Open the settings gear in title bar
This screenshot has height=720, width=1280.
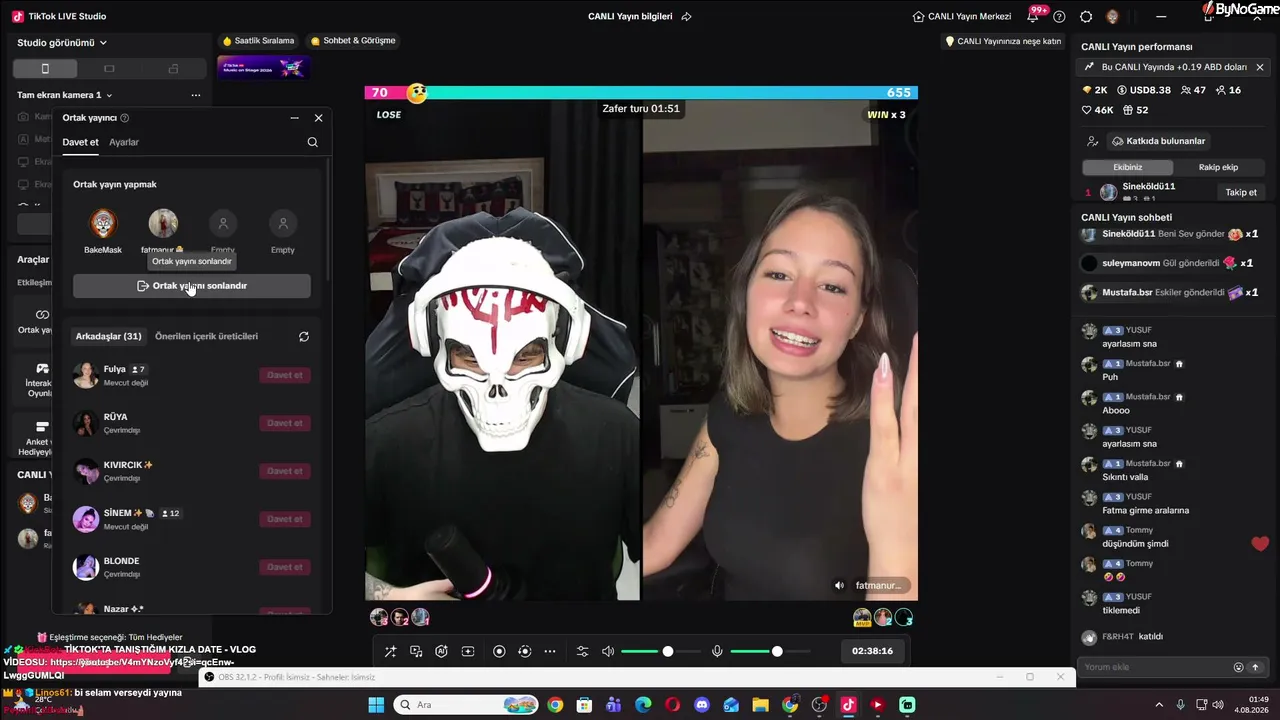[x=1086, y=17]
